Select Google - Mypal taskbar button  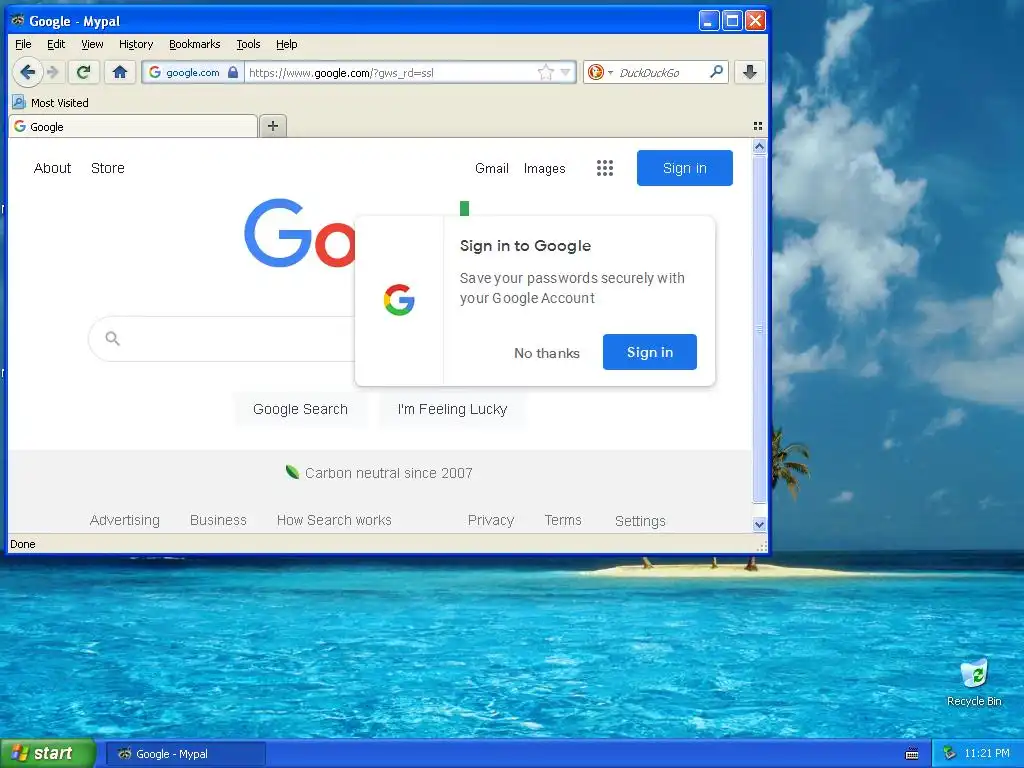click(186, 754)
